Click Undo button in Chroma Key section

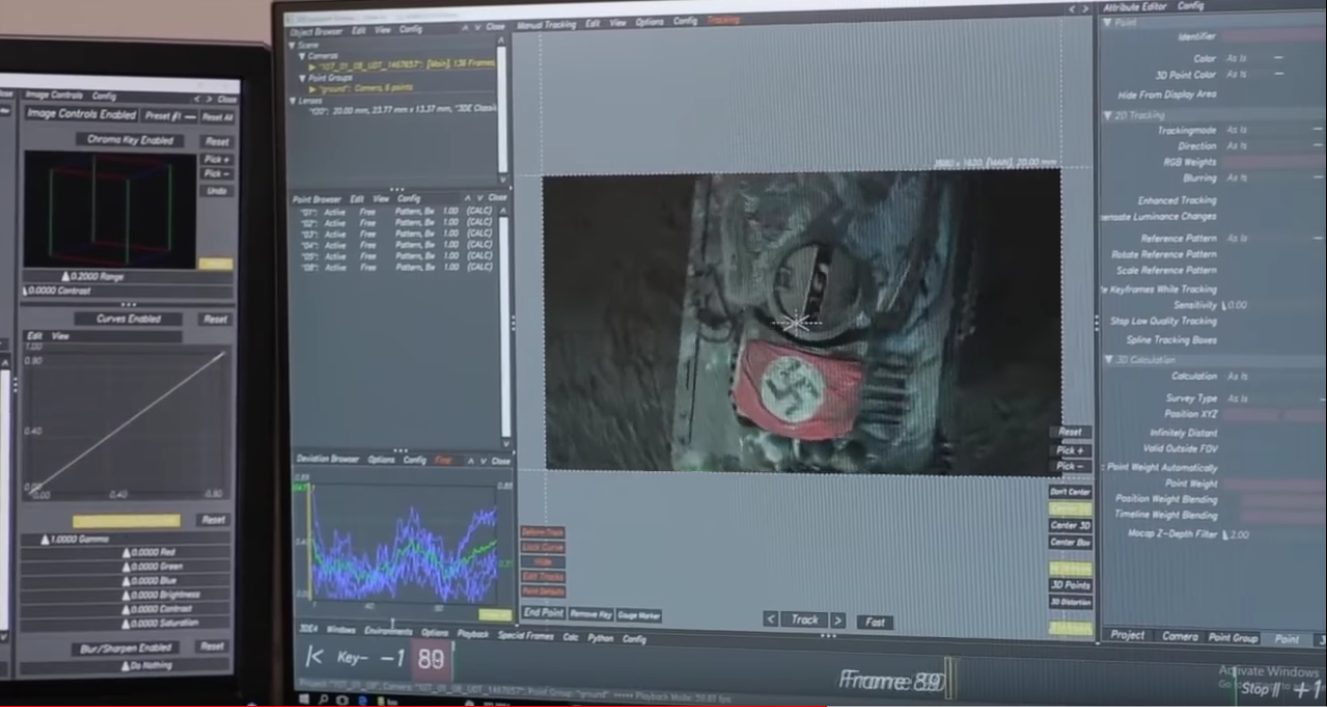pyautogui.click(x=217, y=190)
